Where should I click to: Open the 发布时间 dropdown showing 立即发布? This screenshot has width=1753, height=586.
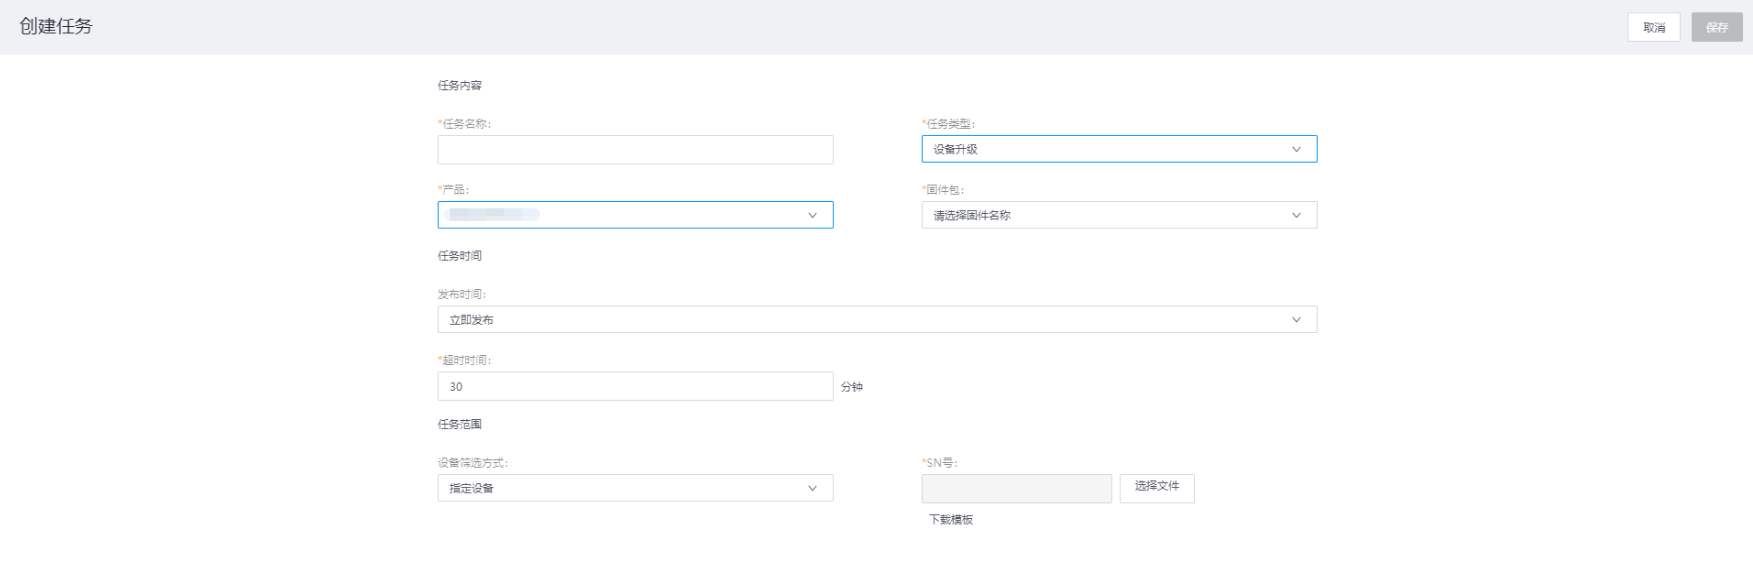(860, 320)
